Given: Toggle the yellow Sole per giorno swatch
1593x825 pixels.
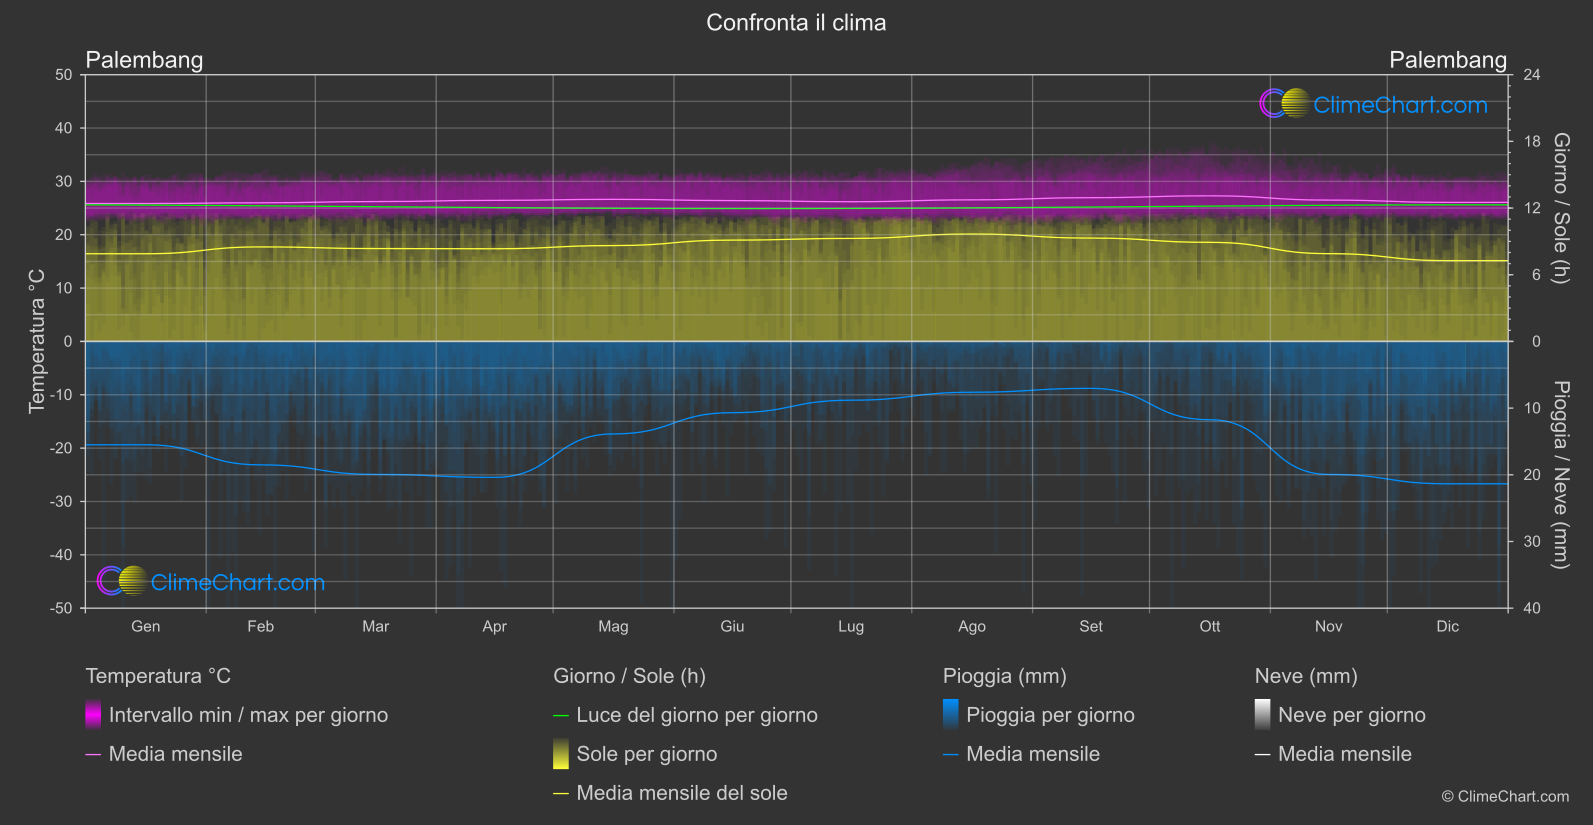Looking at the screenshot, I should click(x=561, y=754).
